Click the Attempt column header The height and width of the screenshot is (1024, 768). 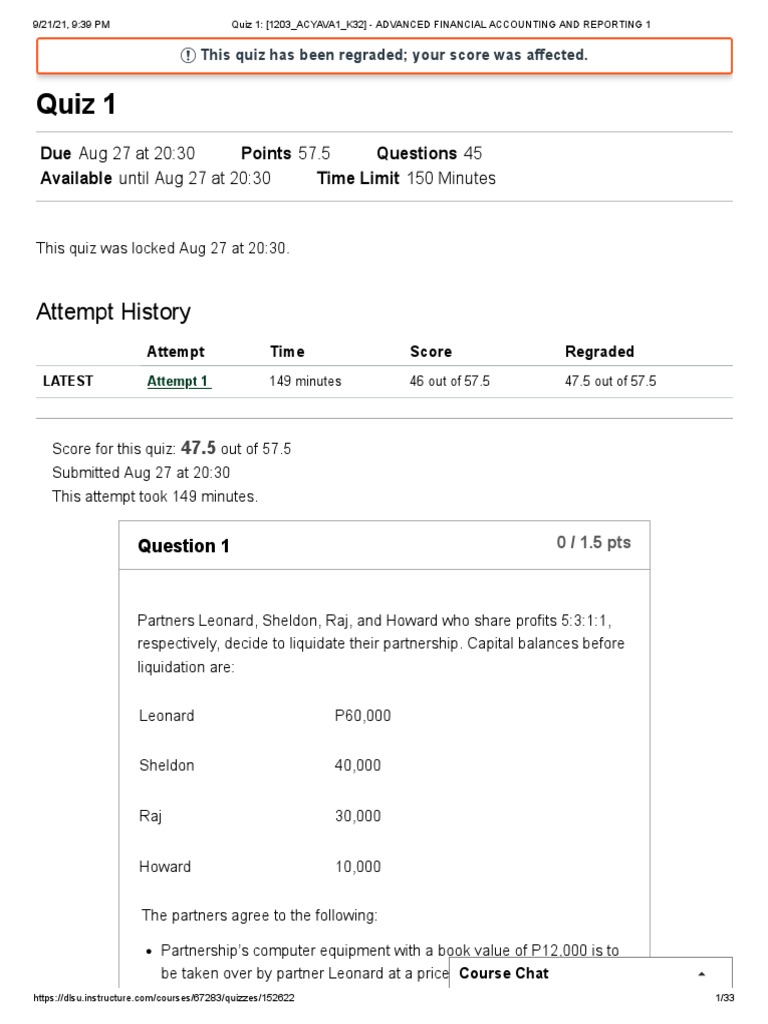click(x=176, y=352)
